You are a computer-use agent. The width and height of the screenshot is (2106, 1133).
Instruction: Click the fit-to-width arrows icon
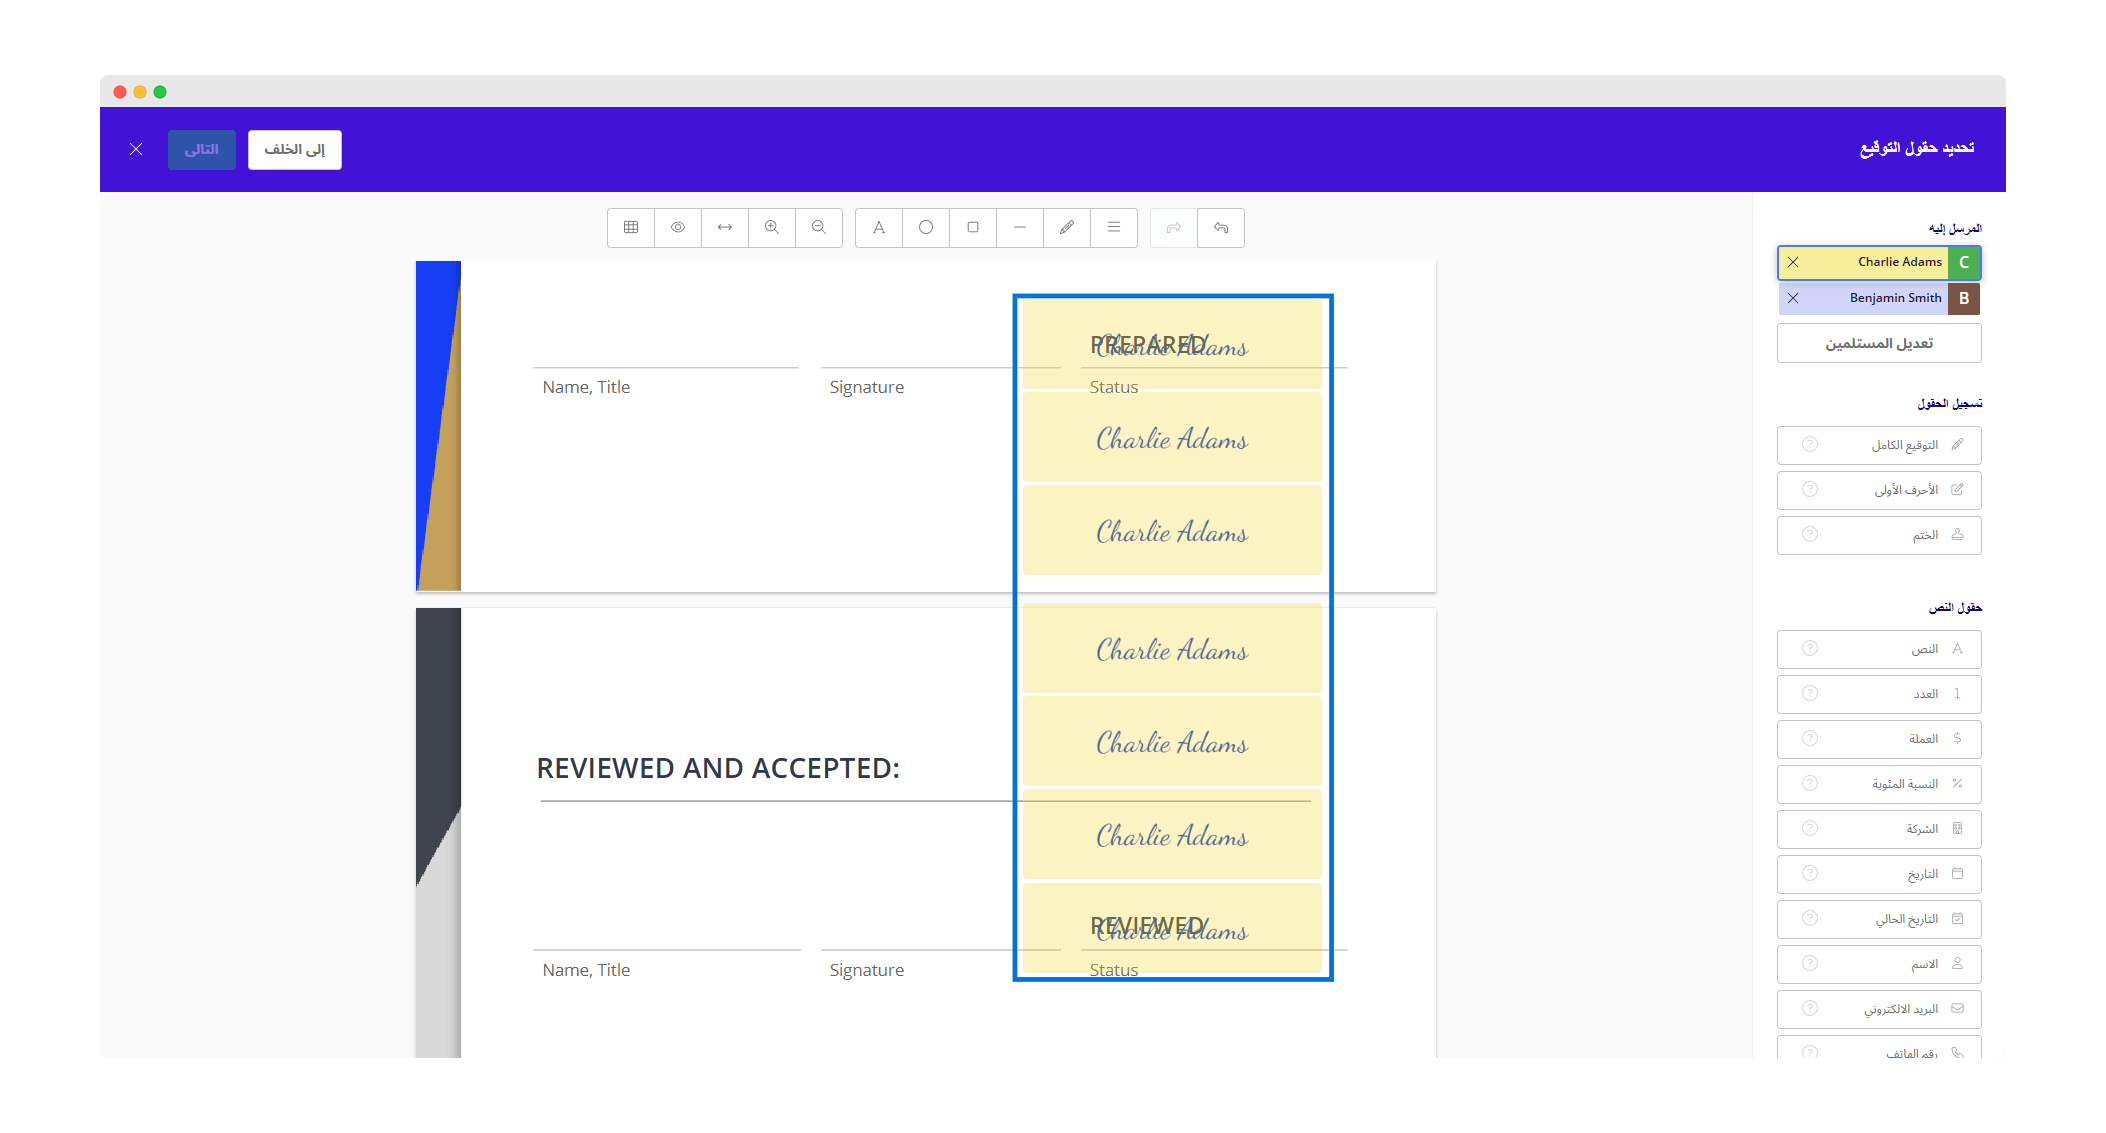[x=724, y=227]
